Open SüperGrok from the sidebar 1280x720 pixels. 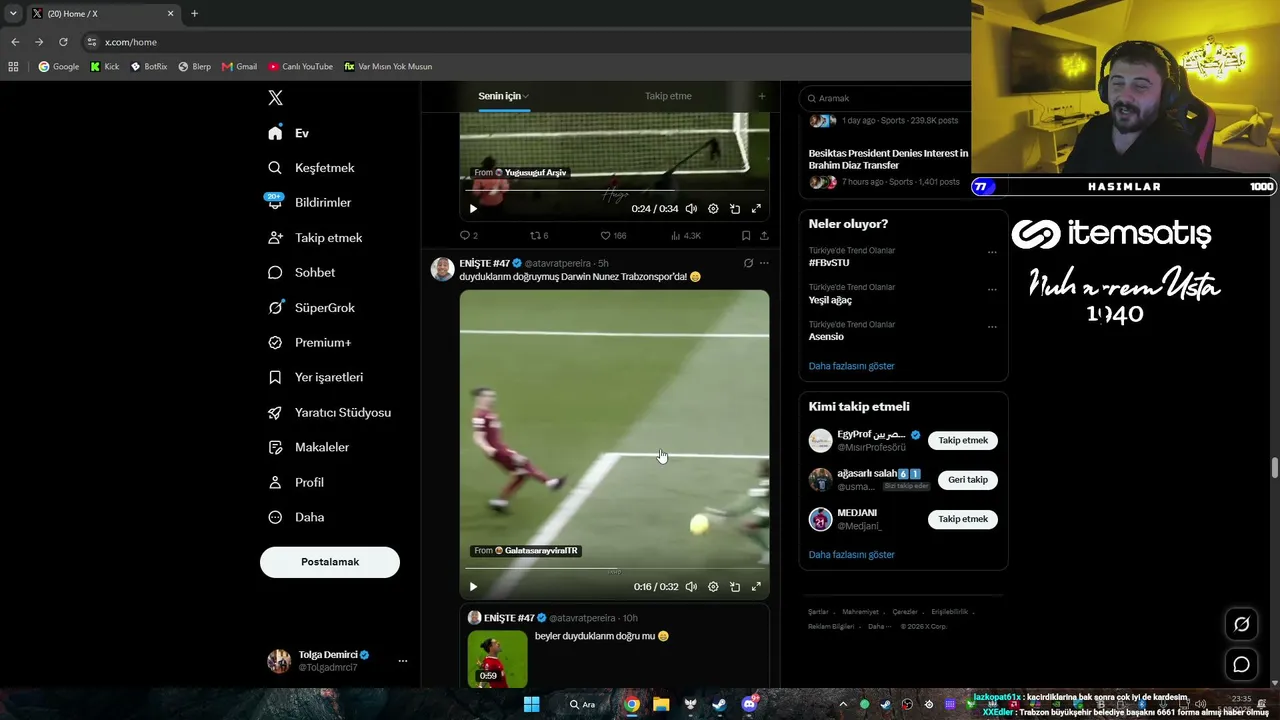coord(311,308)
